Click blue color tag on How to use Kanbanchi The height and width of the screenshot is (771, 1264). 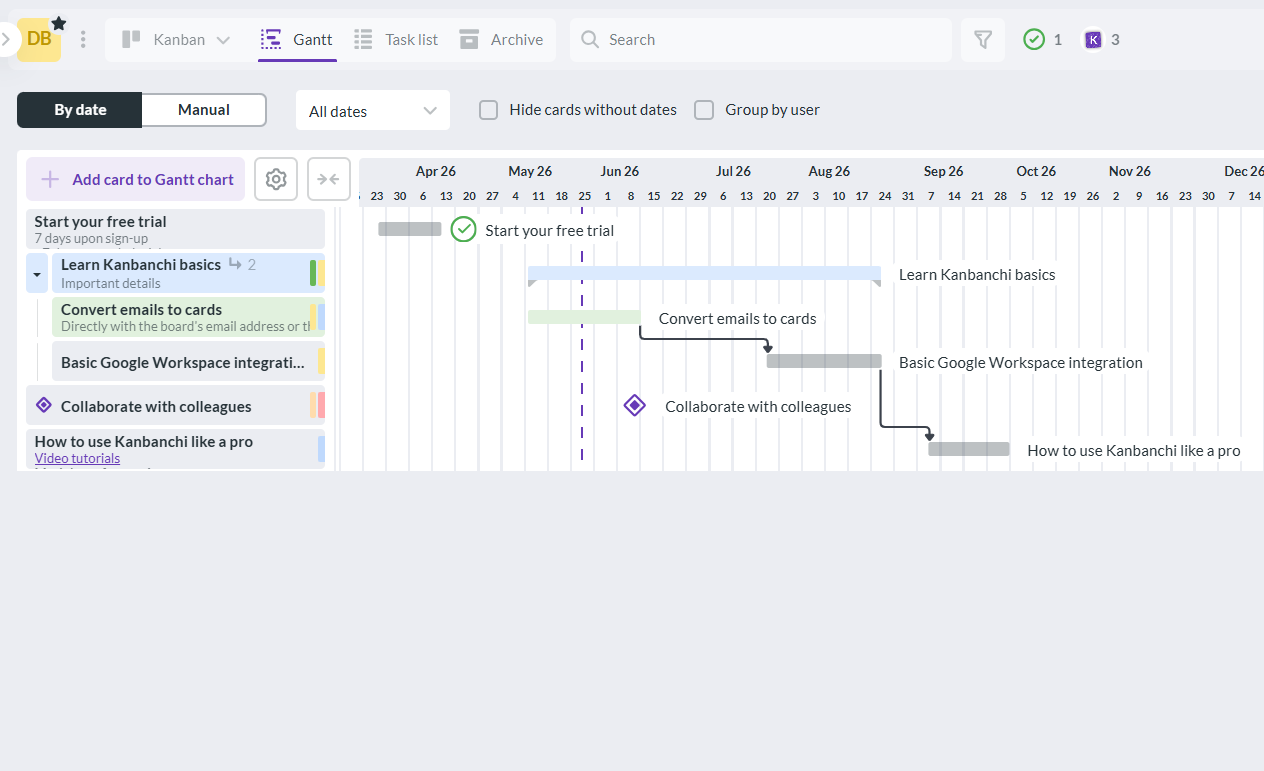(321, 449)
